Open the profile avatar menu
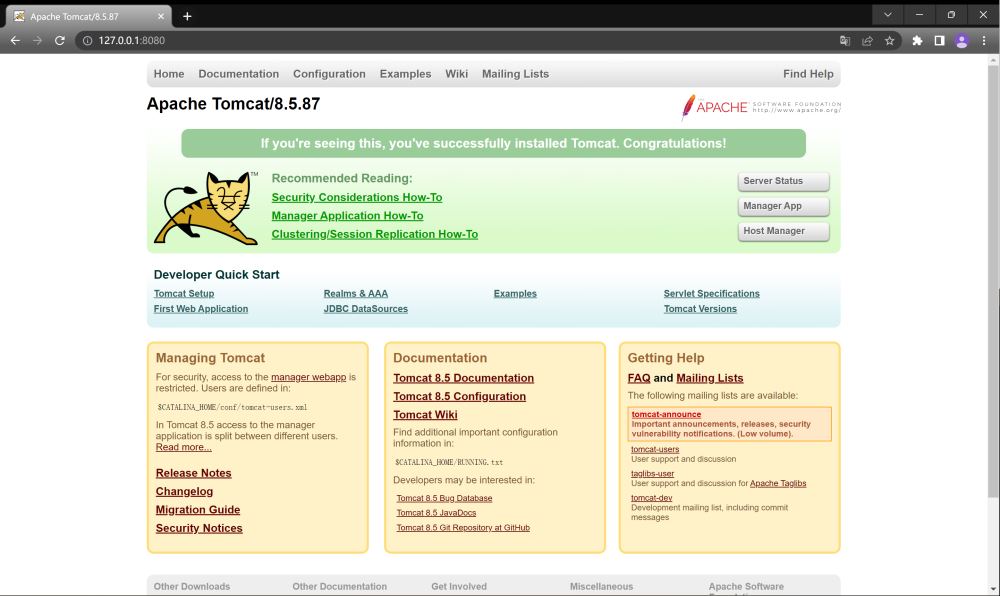This screenshot has width=1000, height=596. pos(962,41)
